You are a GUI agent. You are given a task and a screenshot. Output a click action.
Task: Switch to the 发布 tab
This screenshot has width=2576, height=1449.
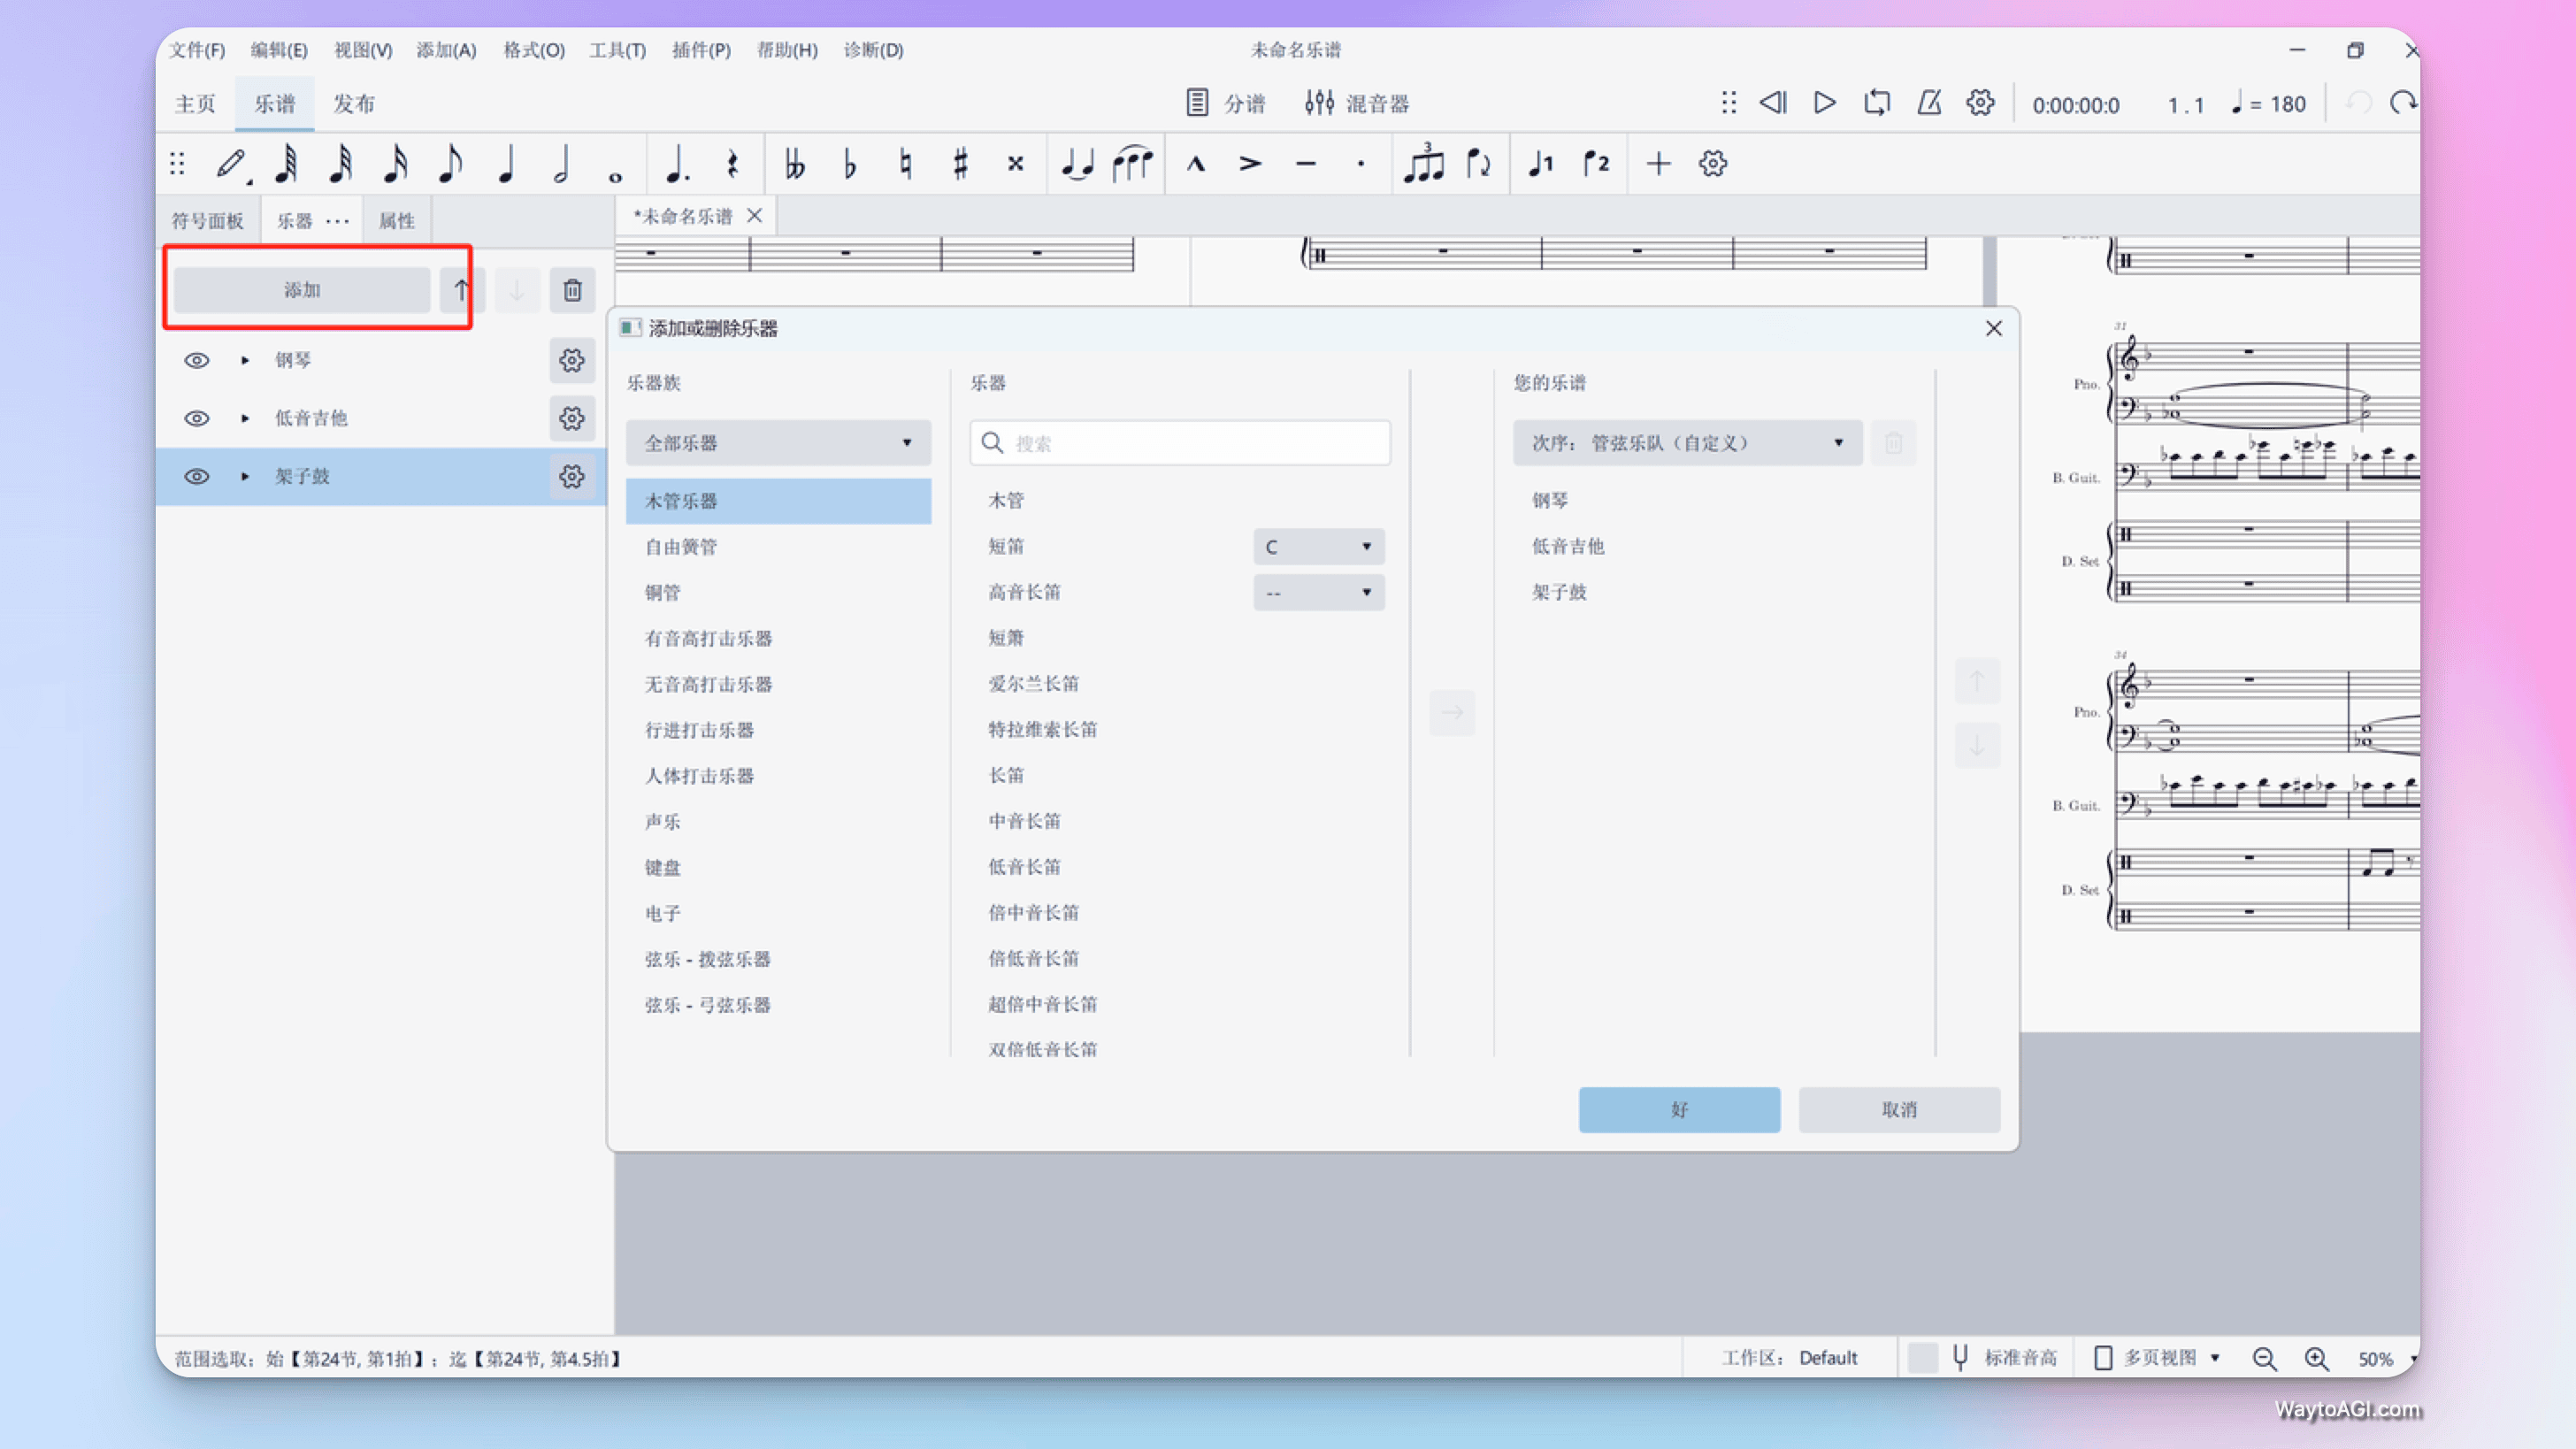pyautogui.click(x=354, y=104)
